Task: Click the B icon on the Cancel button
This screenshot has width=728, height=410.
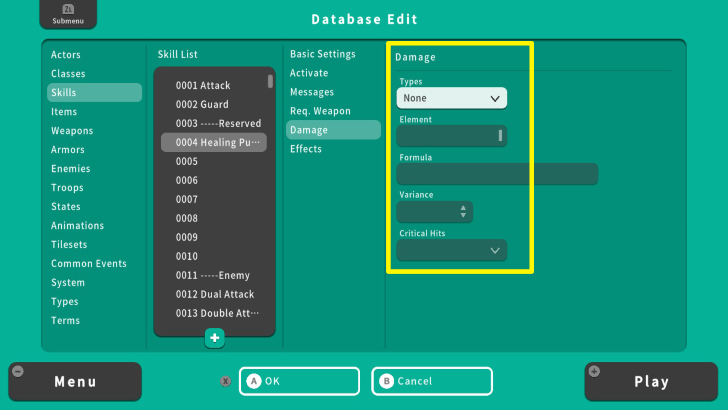Action: coord(386,381)
